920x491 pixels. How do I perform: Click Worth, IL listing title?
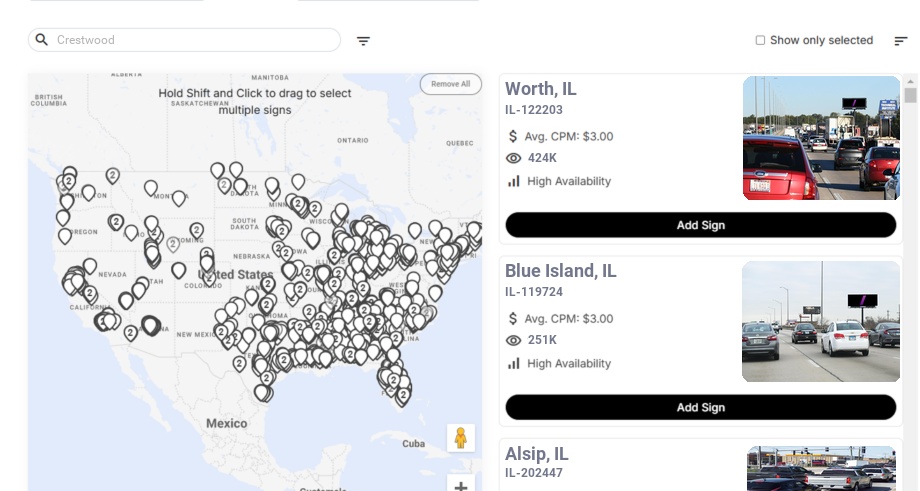tap(541, 89)
